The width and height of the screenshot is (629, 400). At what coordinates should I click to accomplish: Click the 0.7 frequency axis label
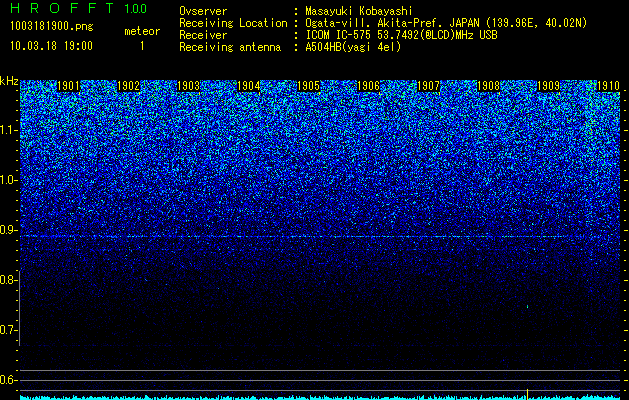pos(8,330)
